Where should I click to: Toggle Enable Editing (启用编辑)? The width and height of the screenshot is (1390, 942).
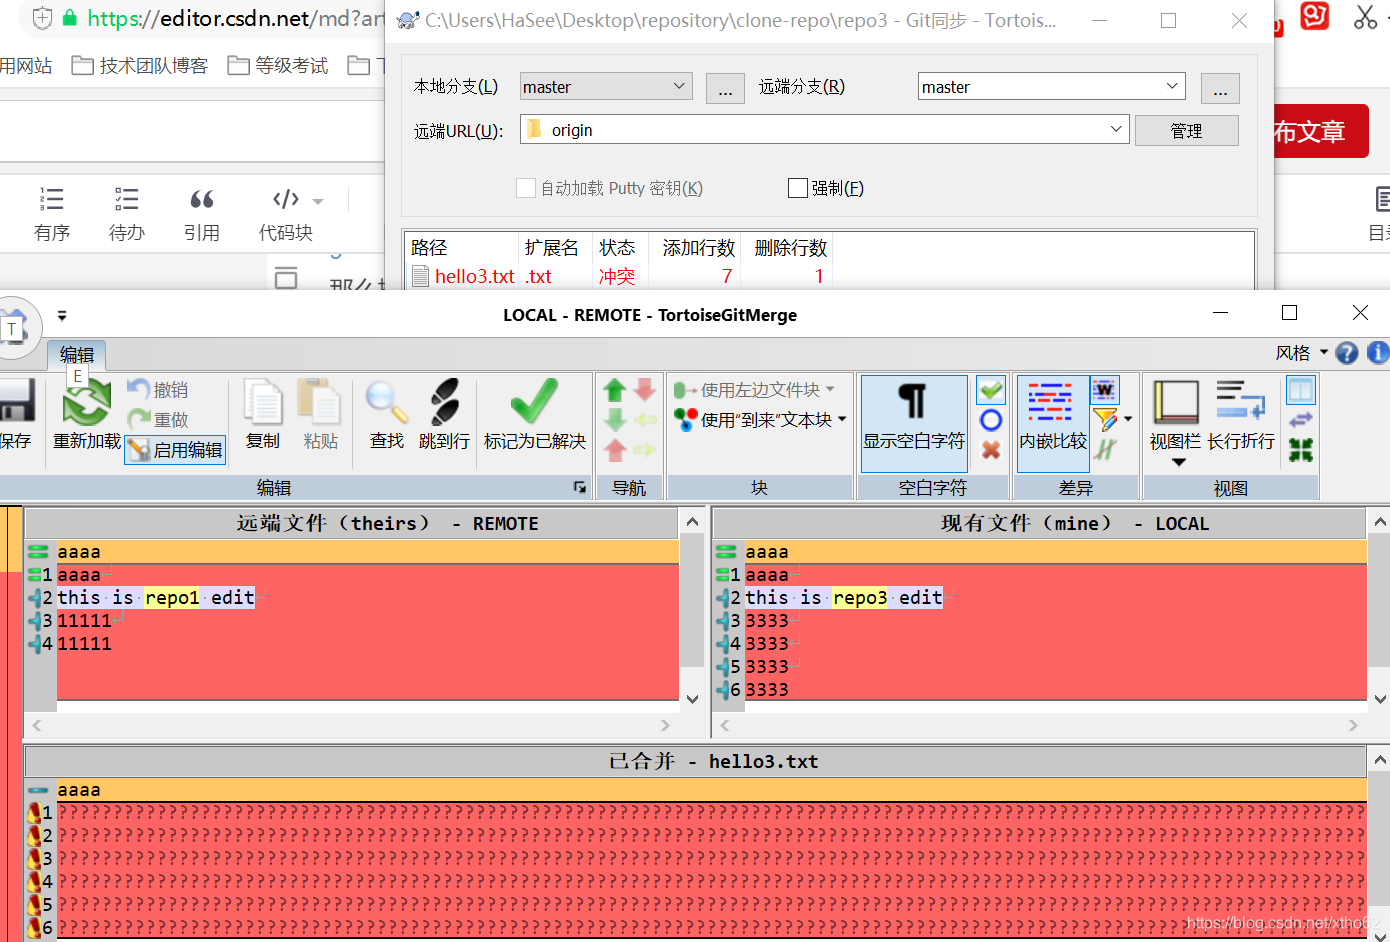(x=175, y=450)
